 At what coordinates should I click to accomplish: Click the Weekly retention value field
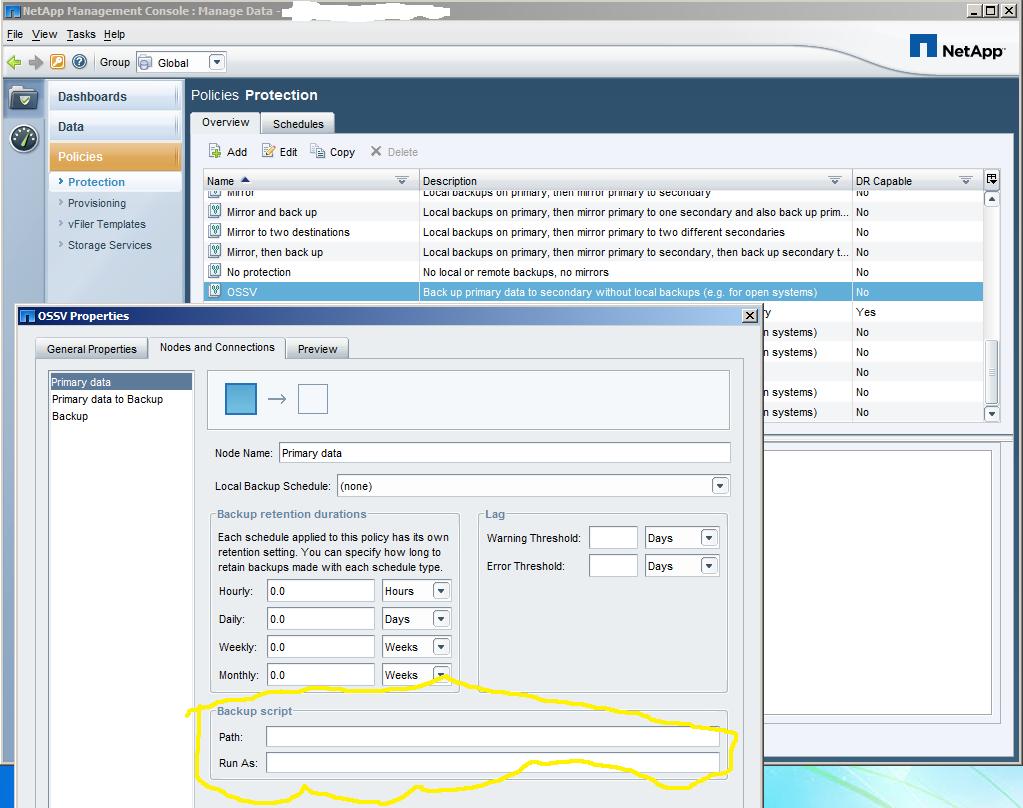tap(320, 647)
